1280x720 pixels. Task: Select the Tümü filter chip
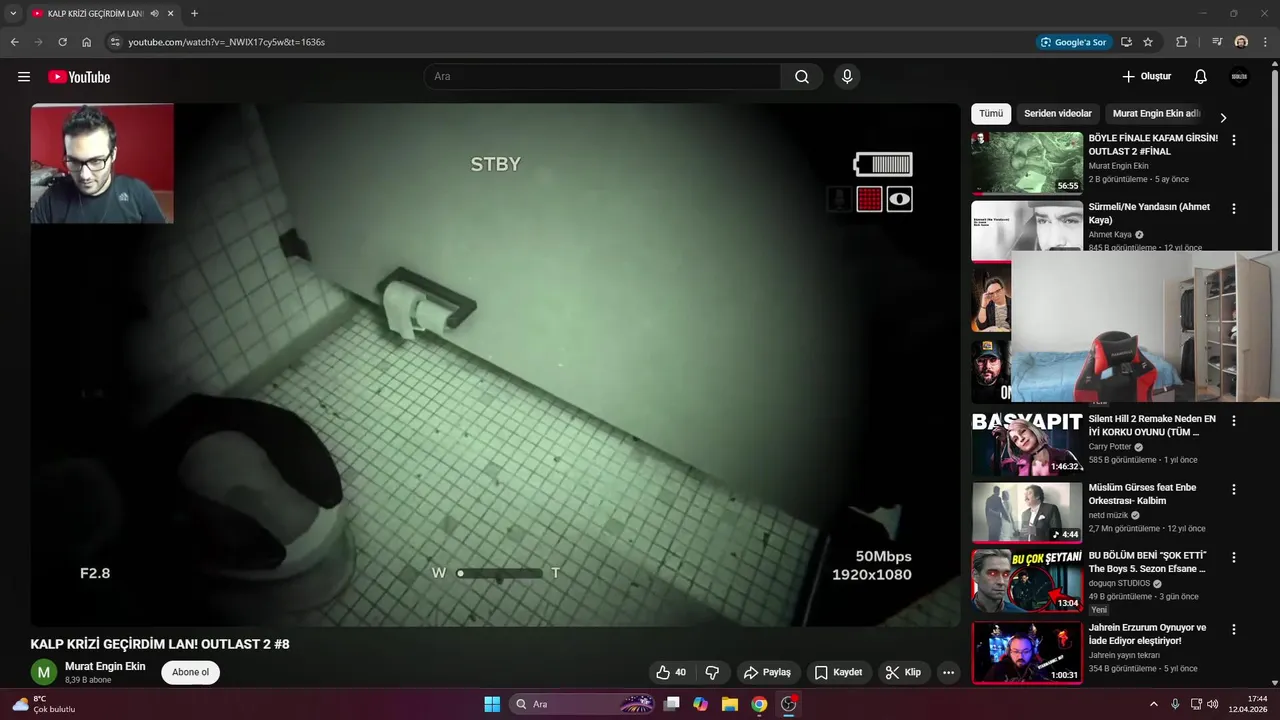pyautogui.click(x=991, y=114)
